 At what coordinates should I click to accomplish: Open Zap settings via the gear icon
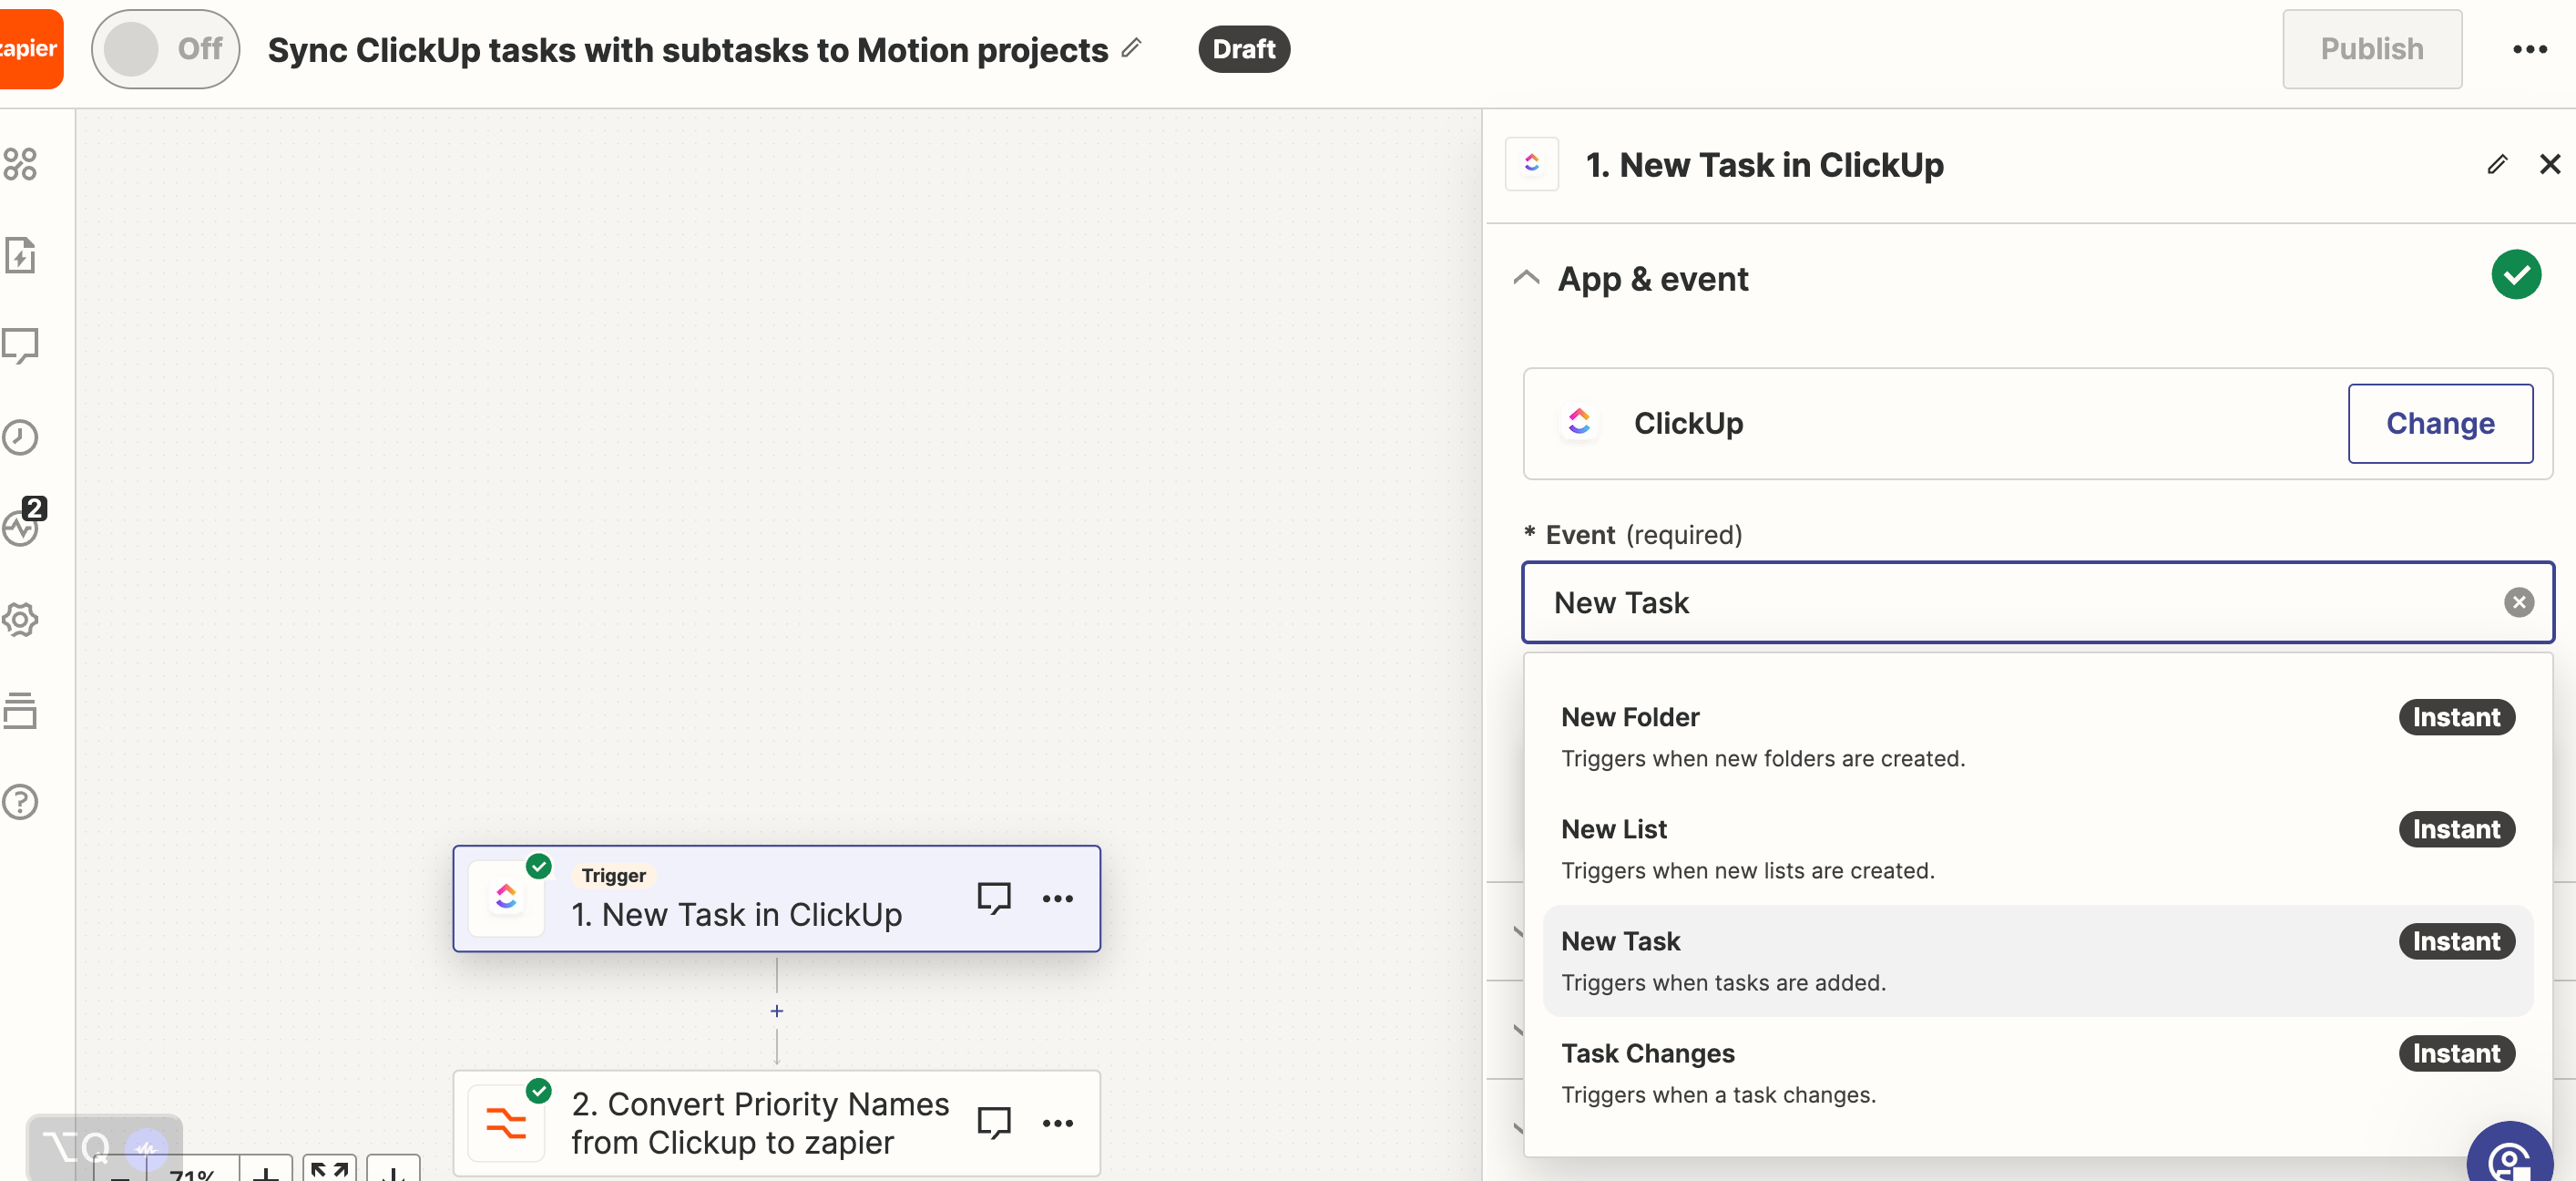(x=21, y=619)
